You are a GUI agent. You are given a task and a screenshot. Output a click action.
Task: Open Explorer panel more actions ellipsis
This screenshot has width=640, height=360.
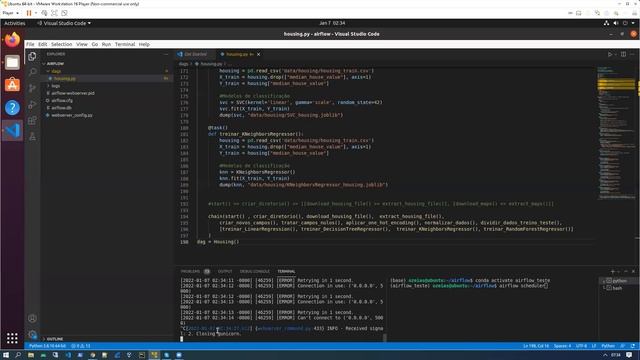tap(166, 54)
